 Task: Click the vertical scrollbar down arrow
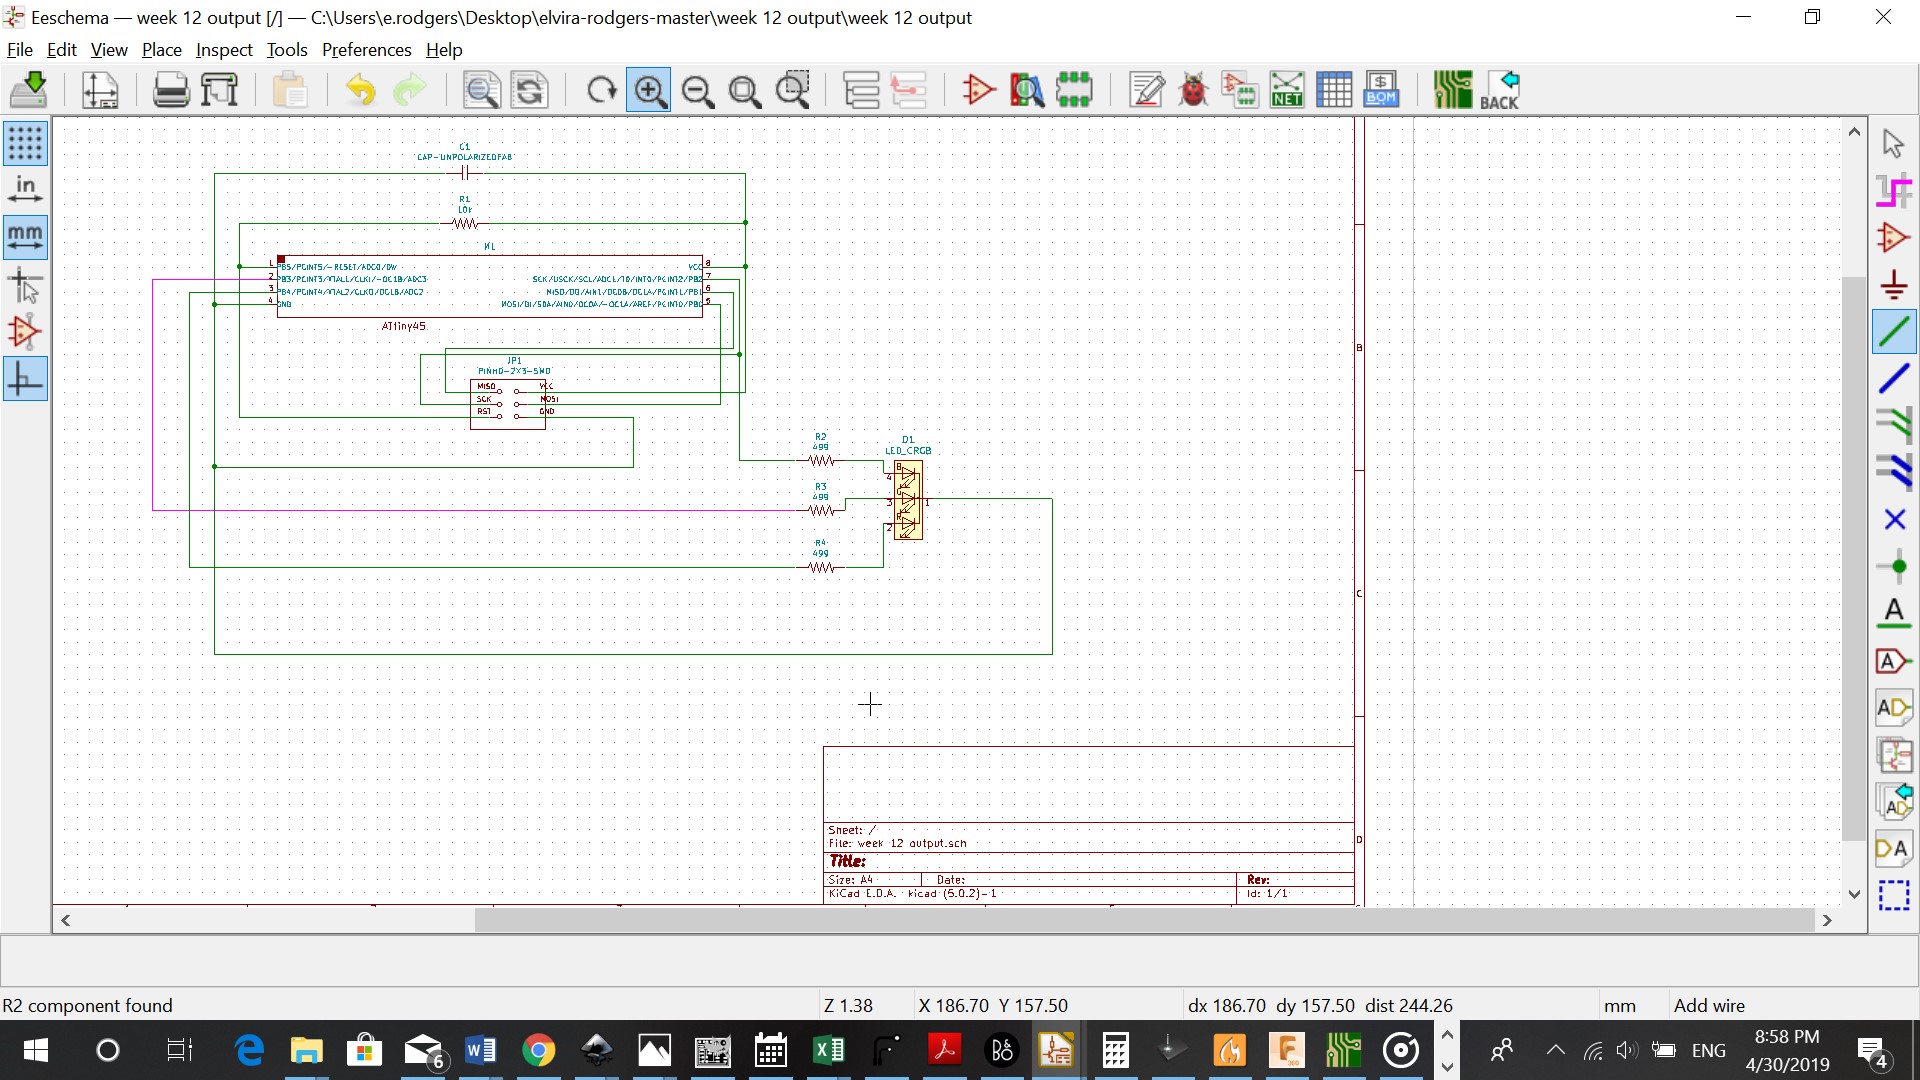pyautogui.click(x=1854, y=894)
